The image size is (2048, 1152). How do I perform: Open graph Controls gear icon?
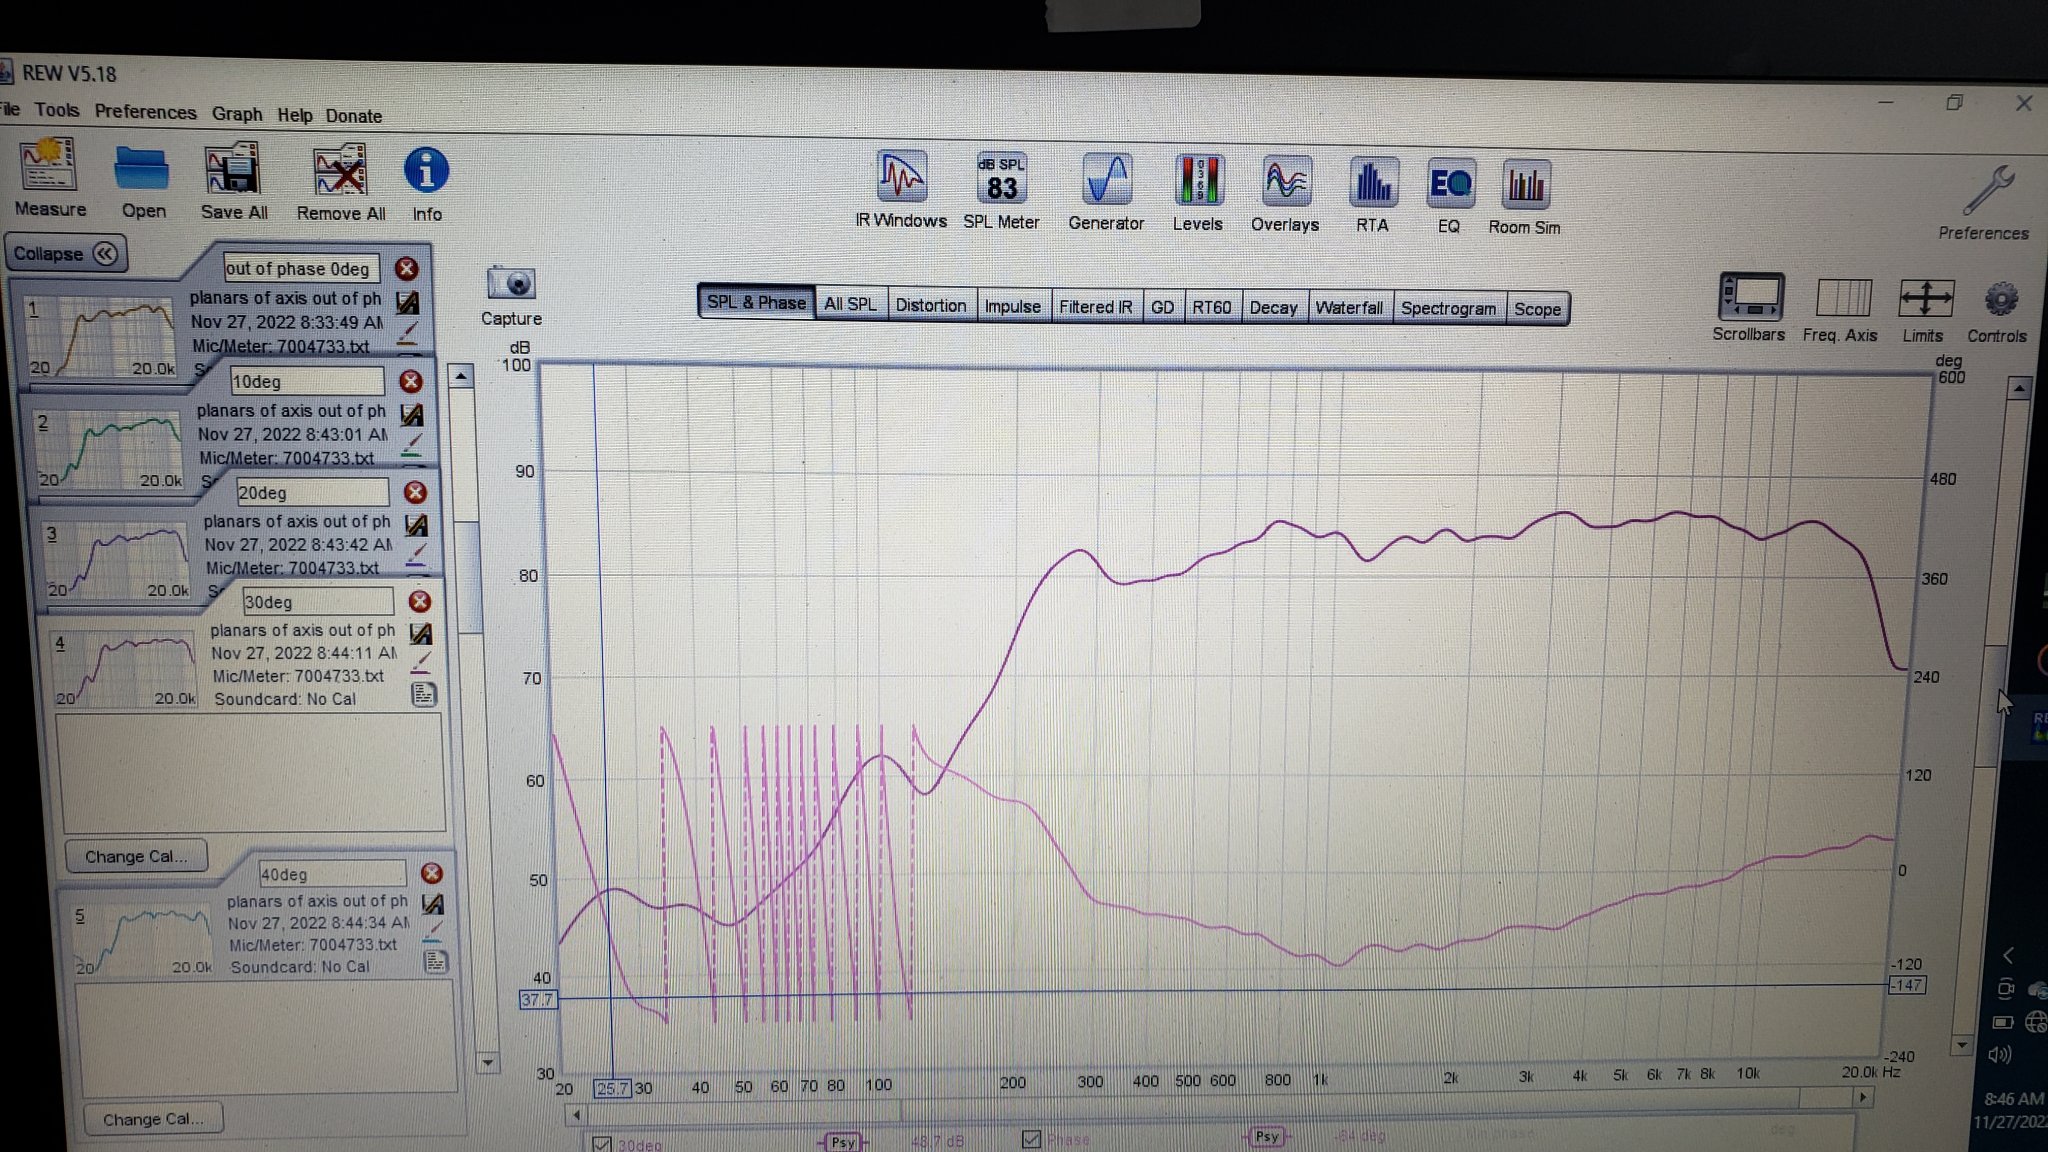pos(1999,300)
